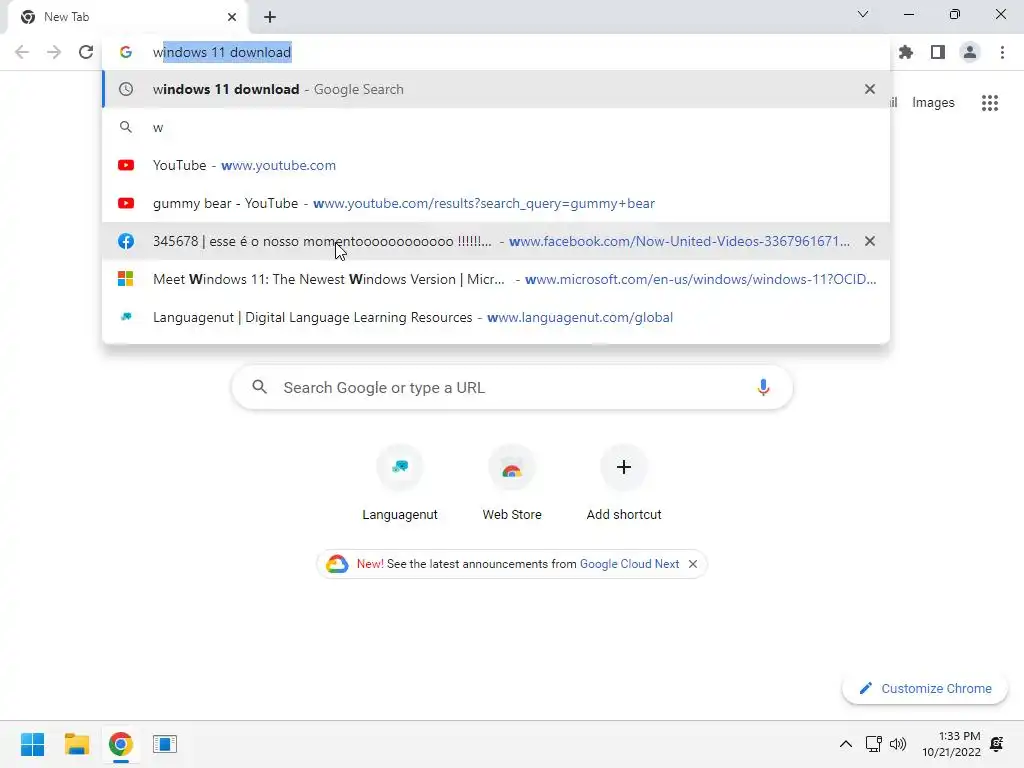
Task: Pick the gummy bear YouTube suggestion
Action: click(x=496, y=203)
